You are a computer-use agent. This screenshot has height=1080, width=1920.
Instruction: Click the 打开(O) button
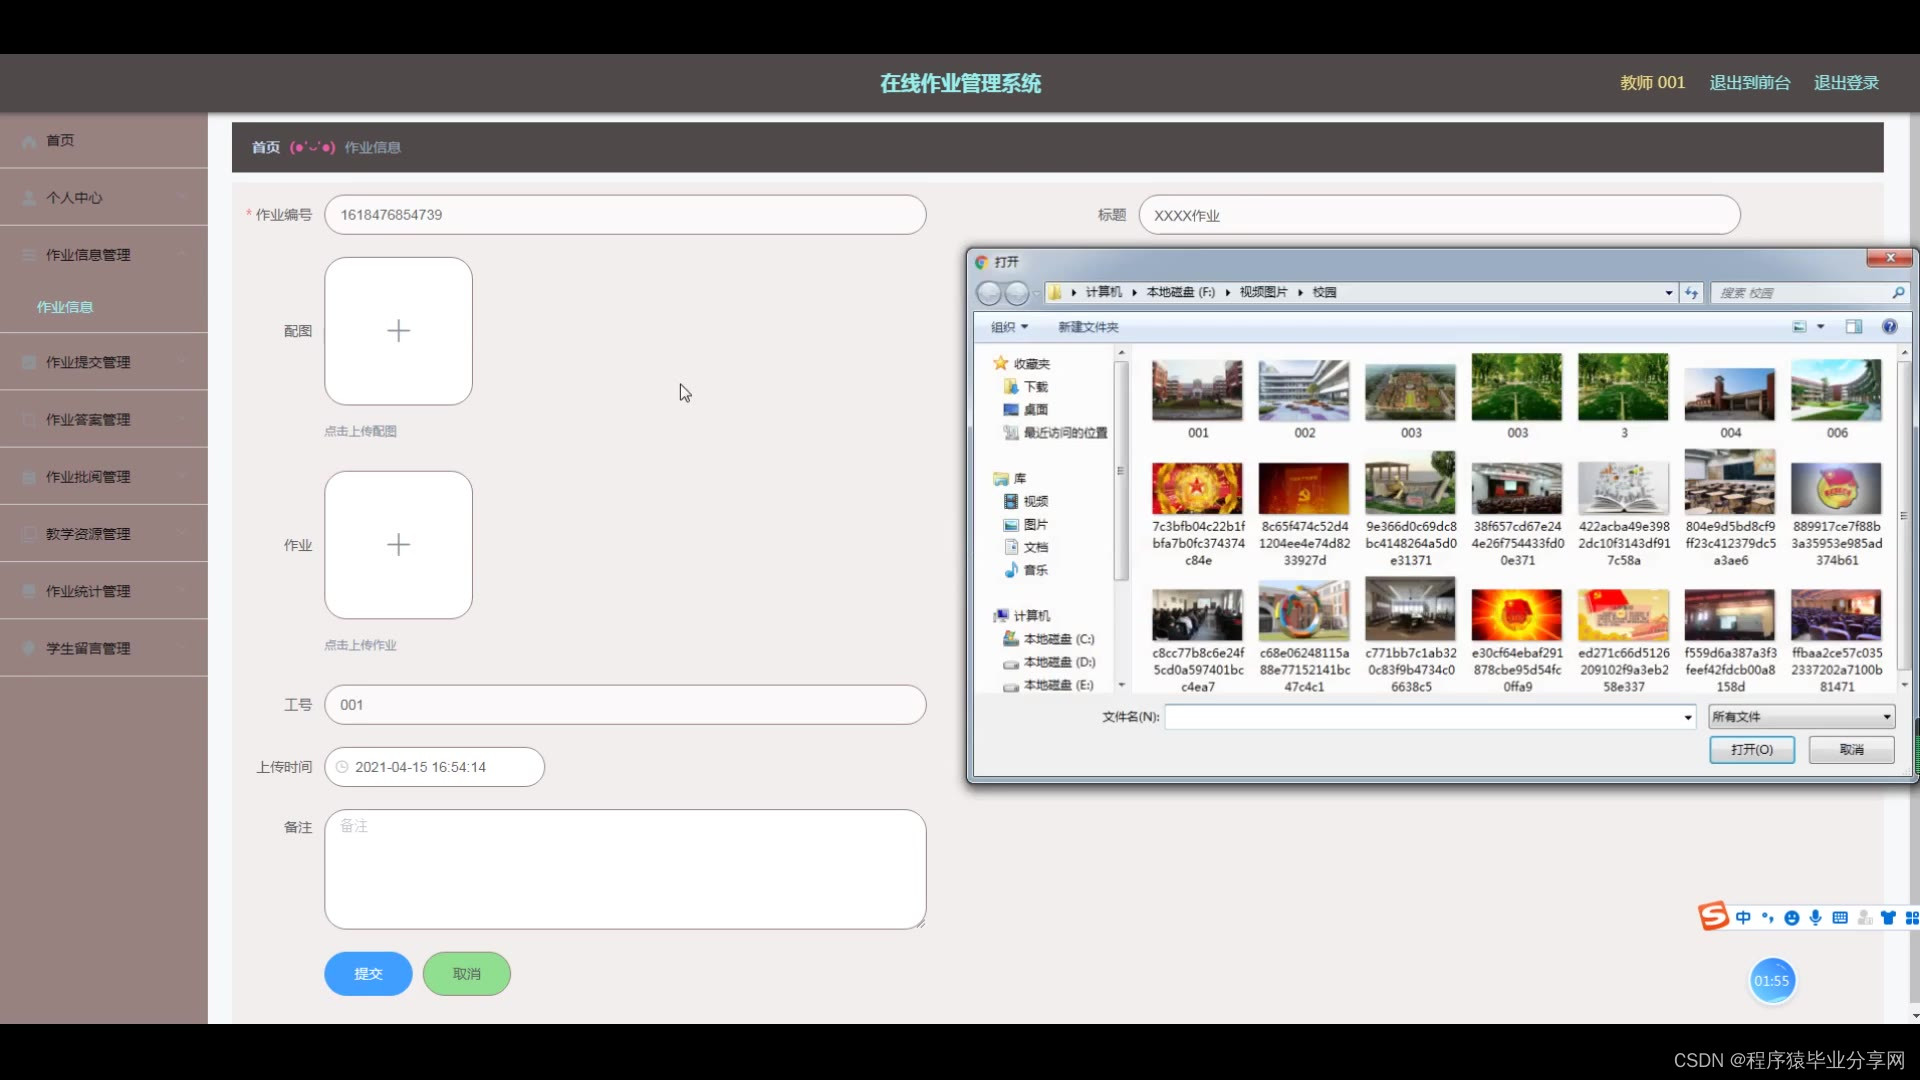tap(1751, 750)
